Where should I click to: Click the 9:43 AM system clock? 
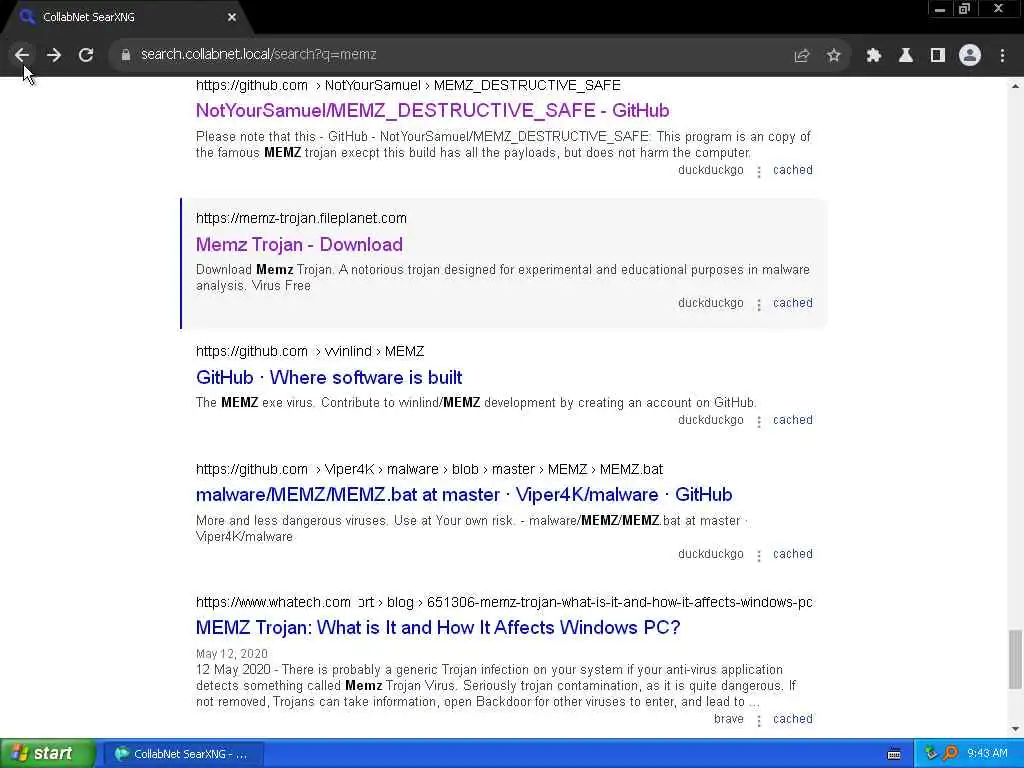pyautogui.click(x=987, y=754)
